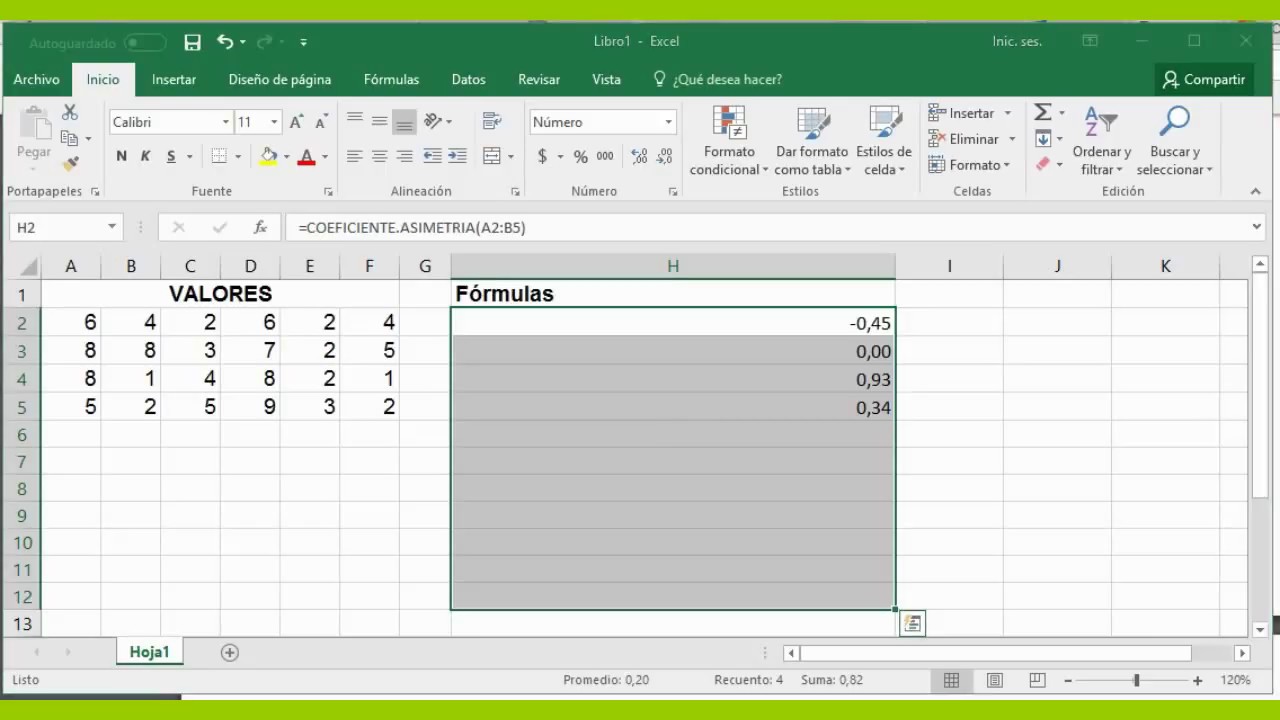Switch to the Revisar tab
Screen dimensions: 1280x720
[x=539, y=79]
